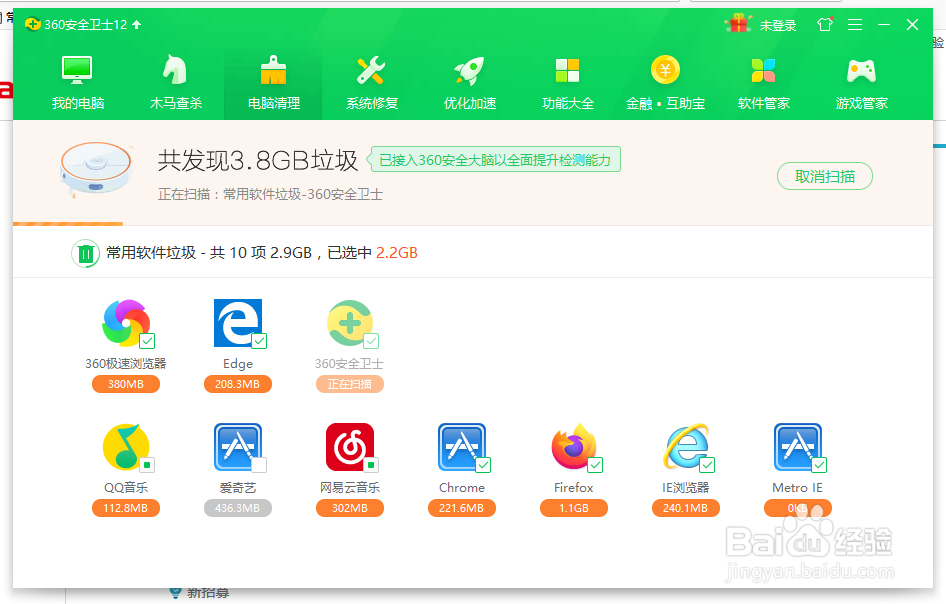
Task: Click the 2.2GB selected size text
Action: click(397, 253)
